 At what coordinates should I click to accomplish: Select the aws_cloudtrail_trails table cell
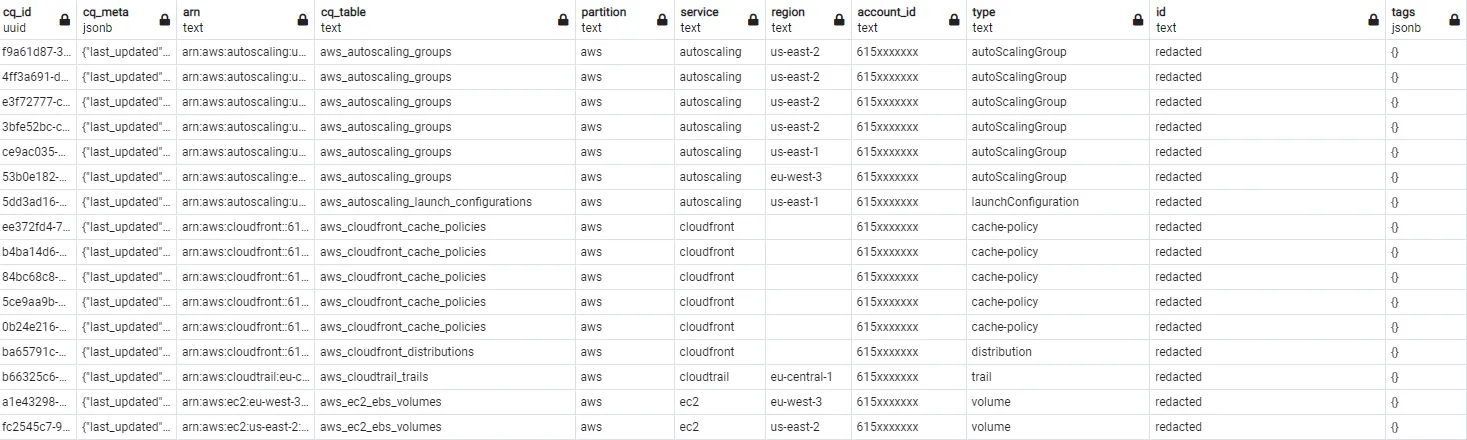[x=375, y=377]
